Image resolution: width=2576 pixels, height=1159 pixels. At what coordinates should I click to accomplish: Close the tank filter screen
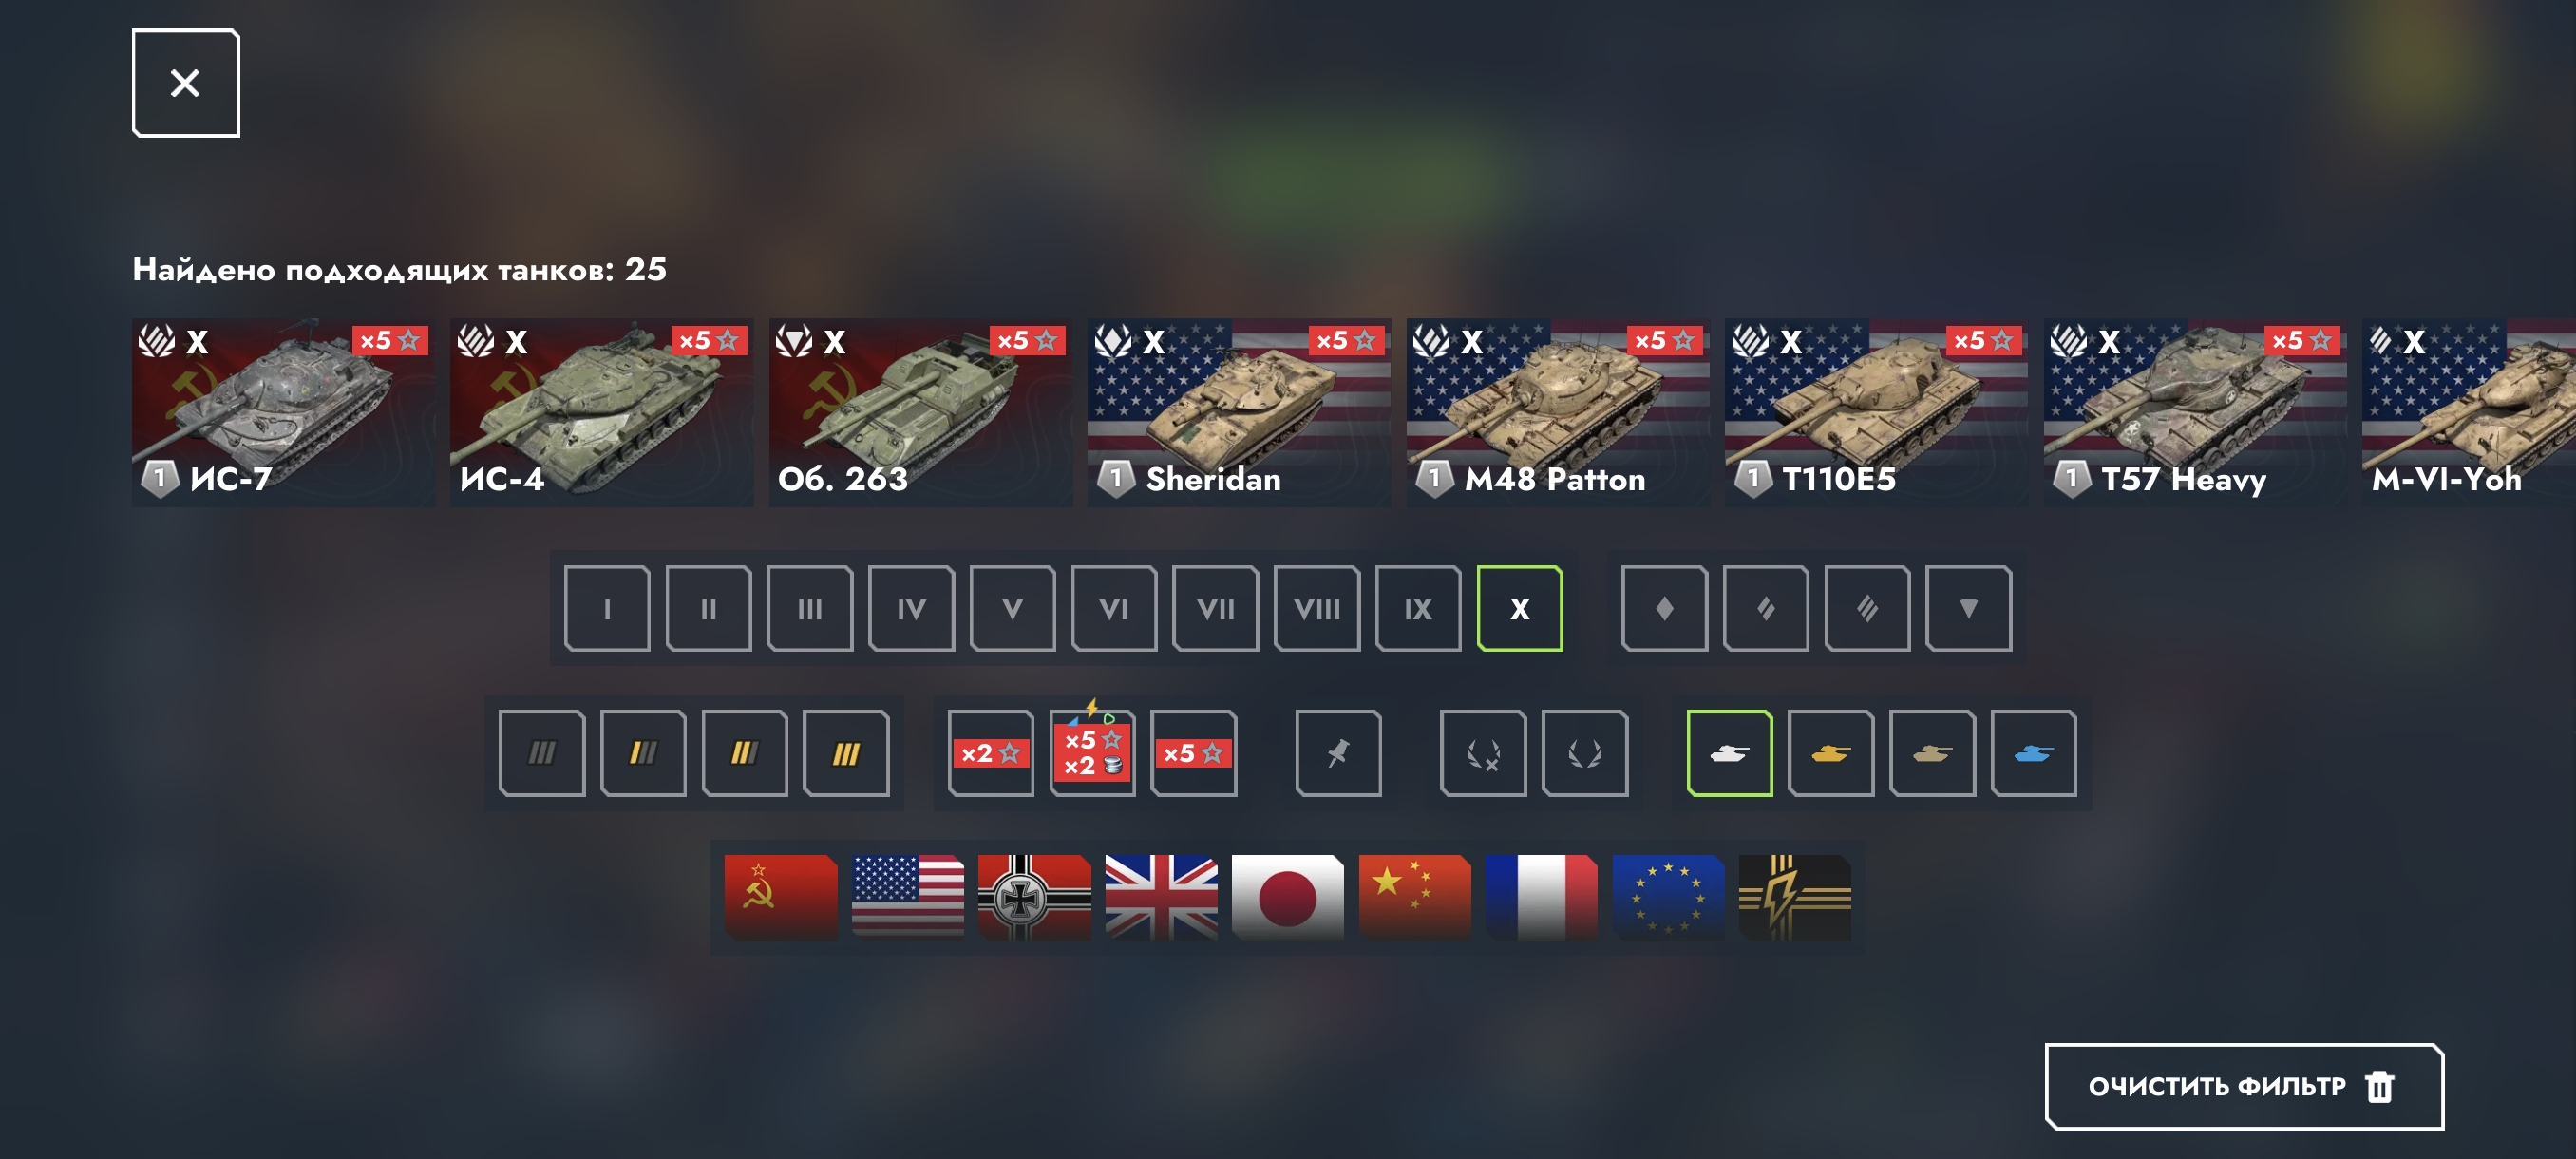(186, 83)
